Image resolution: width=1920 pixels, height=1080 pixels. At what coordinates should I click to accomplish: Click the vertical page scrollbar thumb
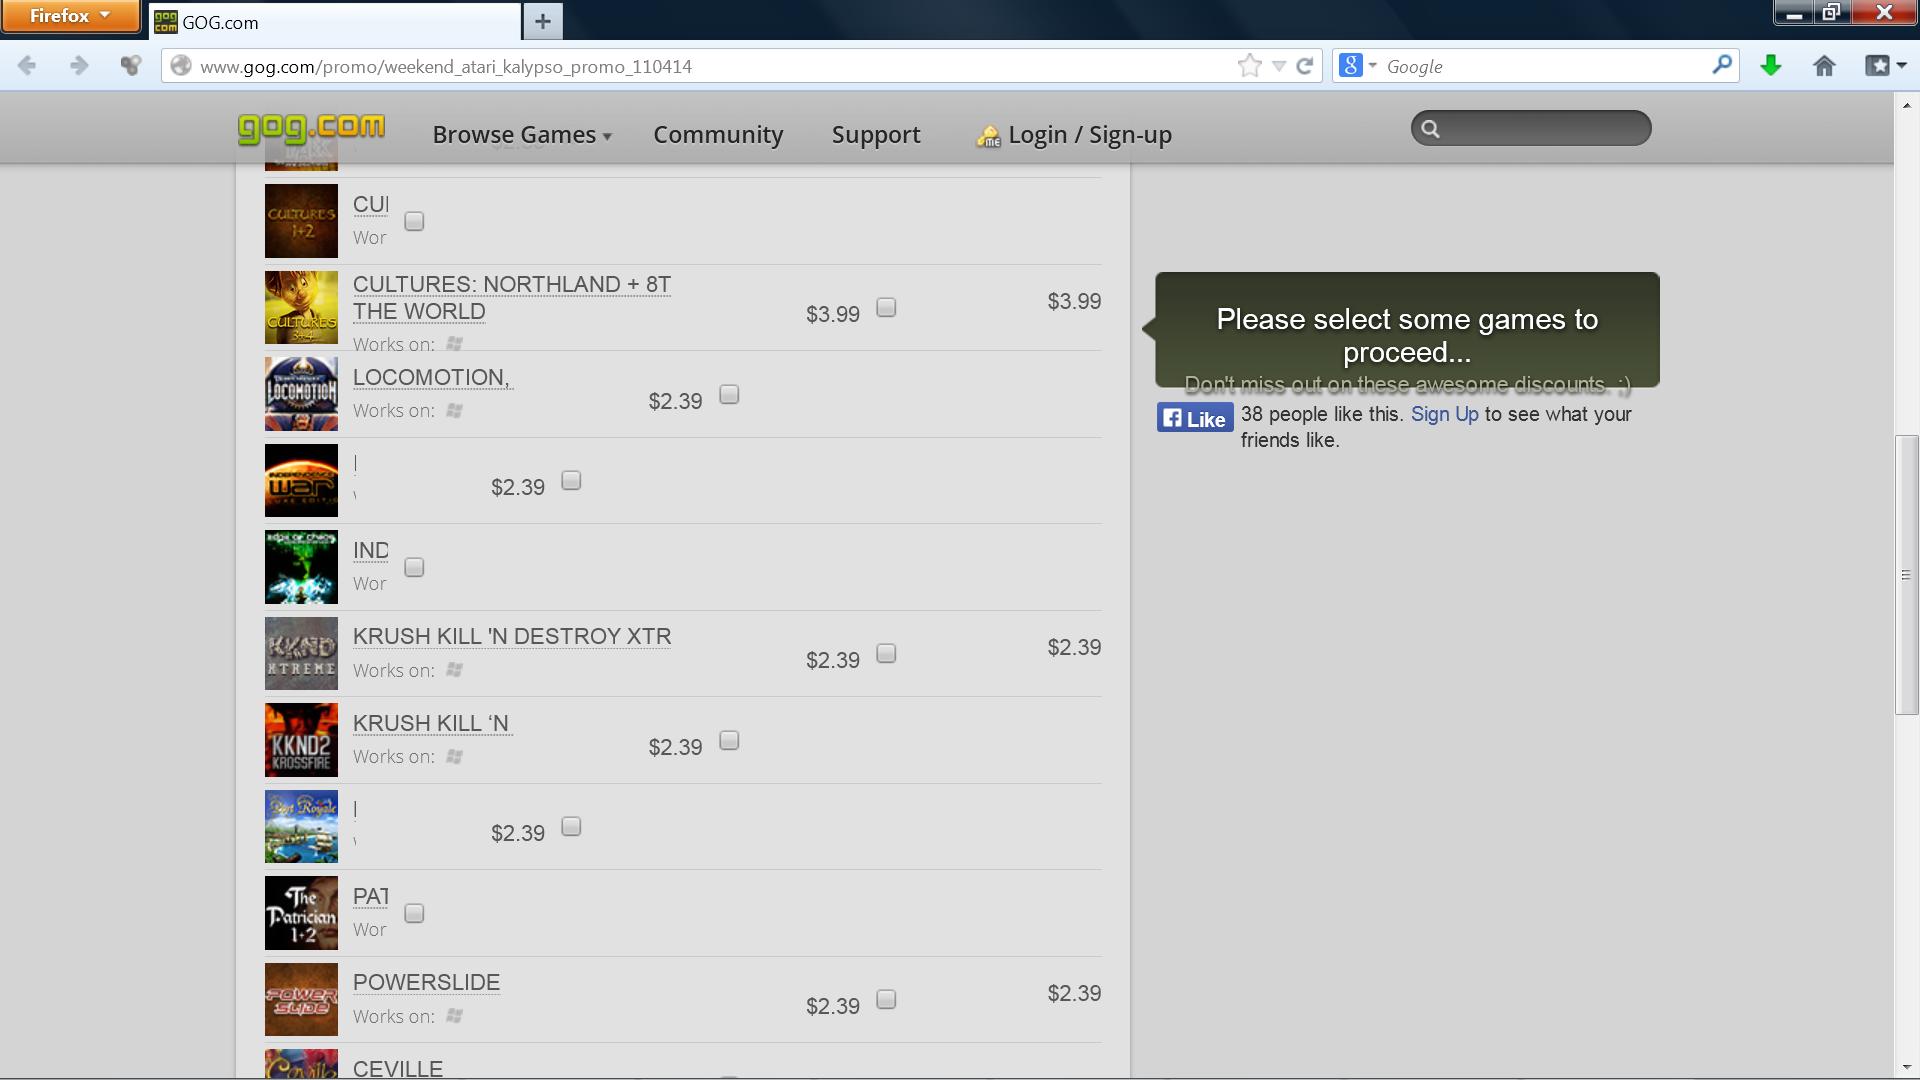1906,575
